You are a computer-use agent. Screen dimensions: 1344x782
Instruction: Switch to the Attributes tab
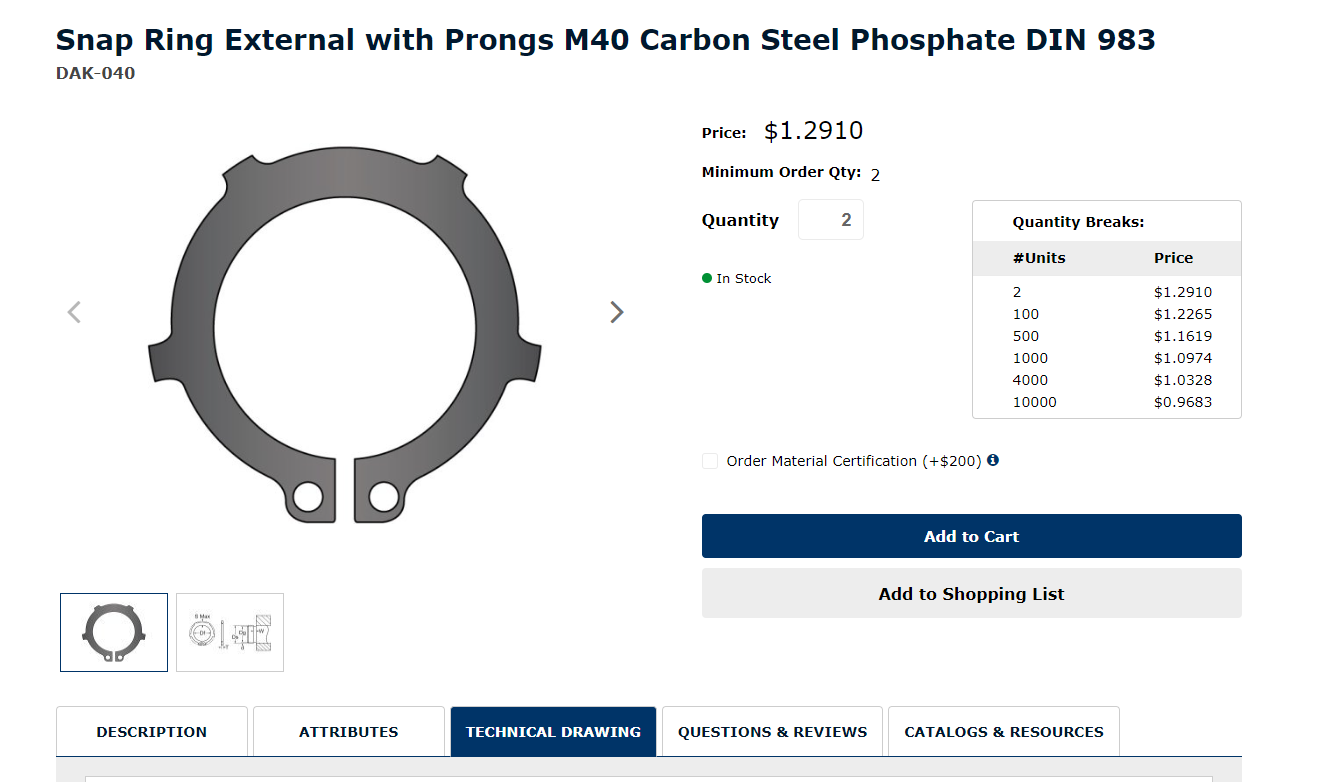[348, 732]
